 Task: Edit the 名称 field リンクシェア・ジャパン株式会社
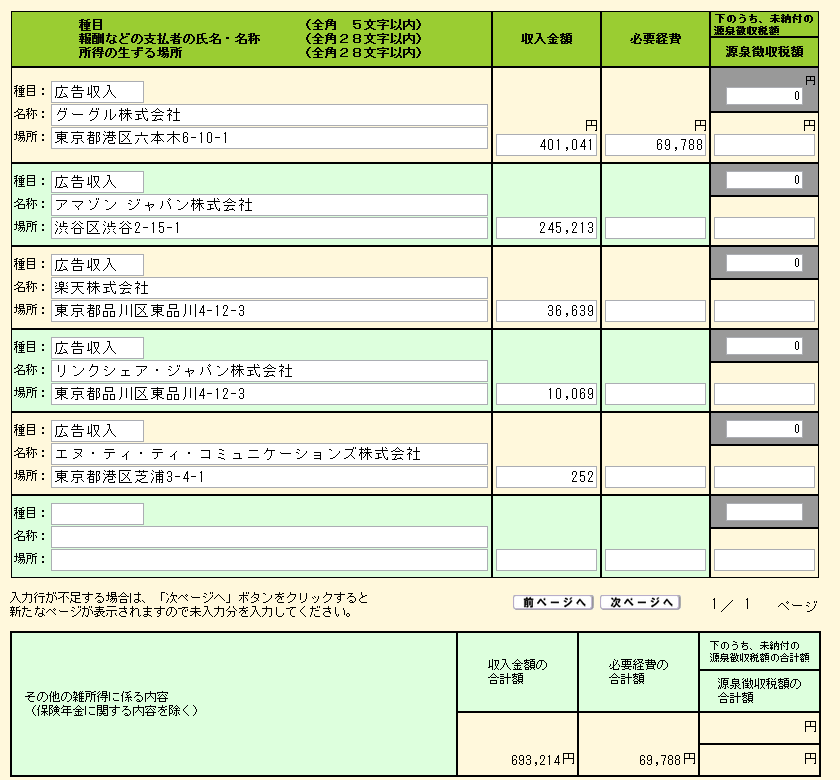coord(269,371)
